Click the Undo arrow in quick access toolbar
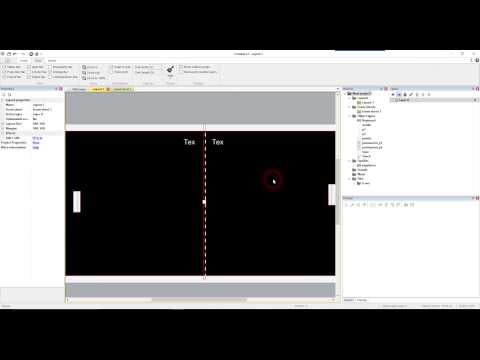The height and width of the screenshot is (360, 480). coord(15,54)
